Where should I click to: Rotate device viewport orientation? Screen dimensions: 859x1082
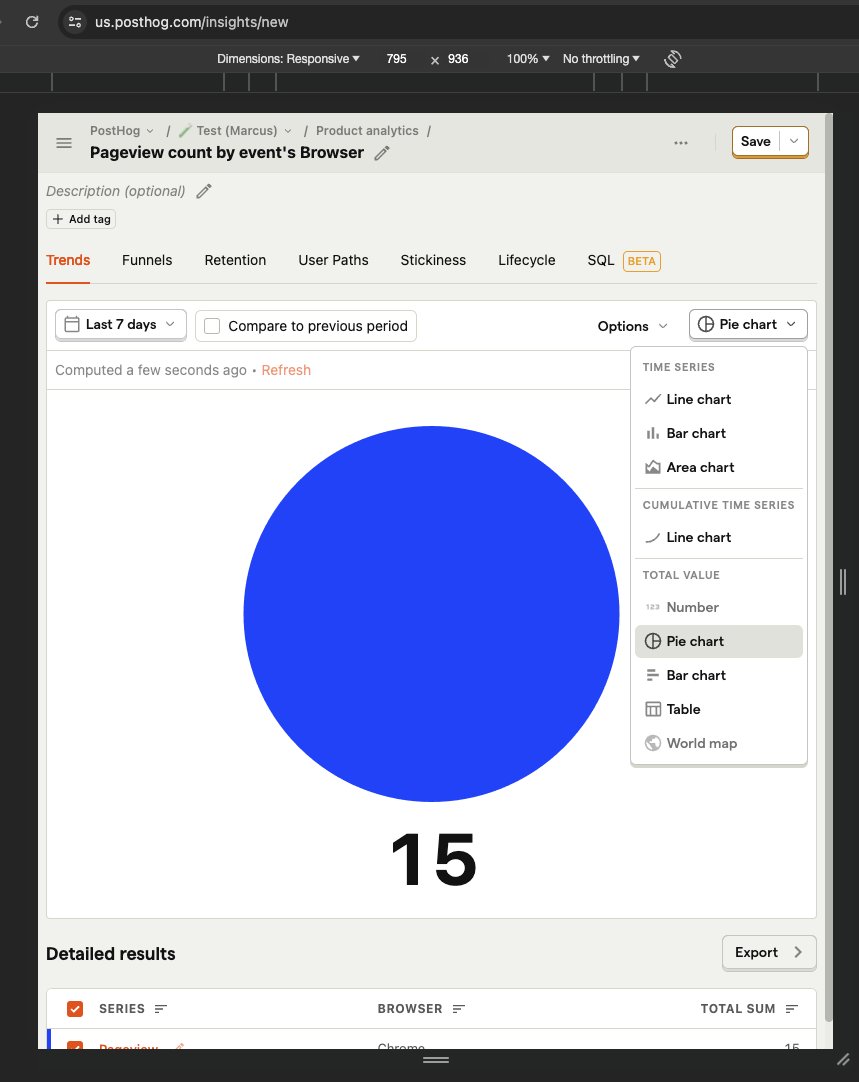673,59
